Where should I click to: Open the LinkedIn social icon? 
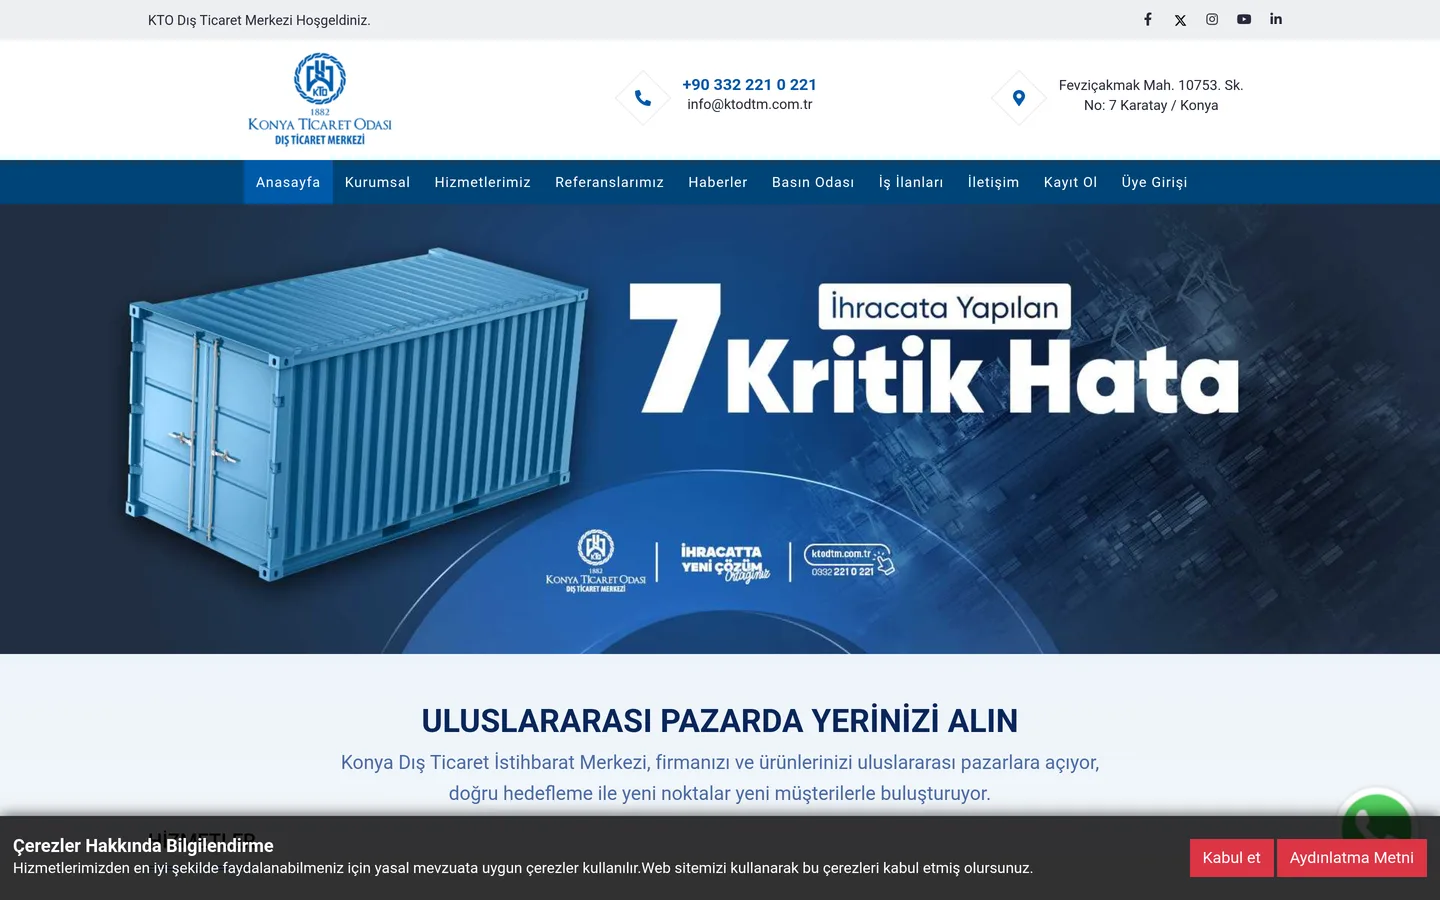1276,19
